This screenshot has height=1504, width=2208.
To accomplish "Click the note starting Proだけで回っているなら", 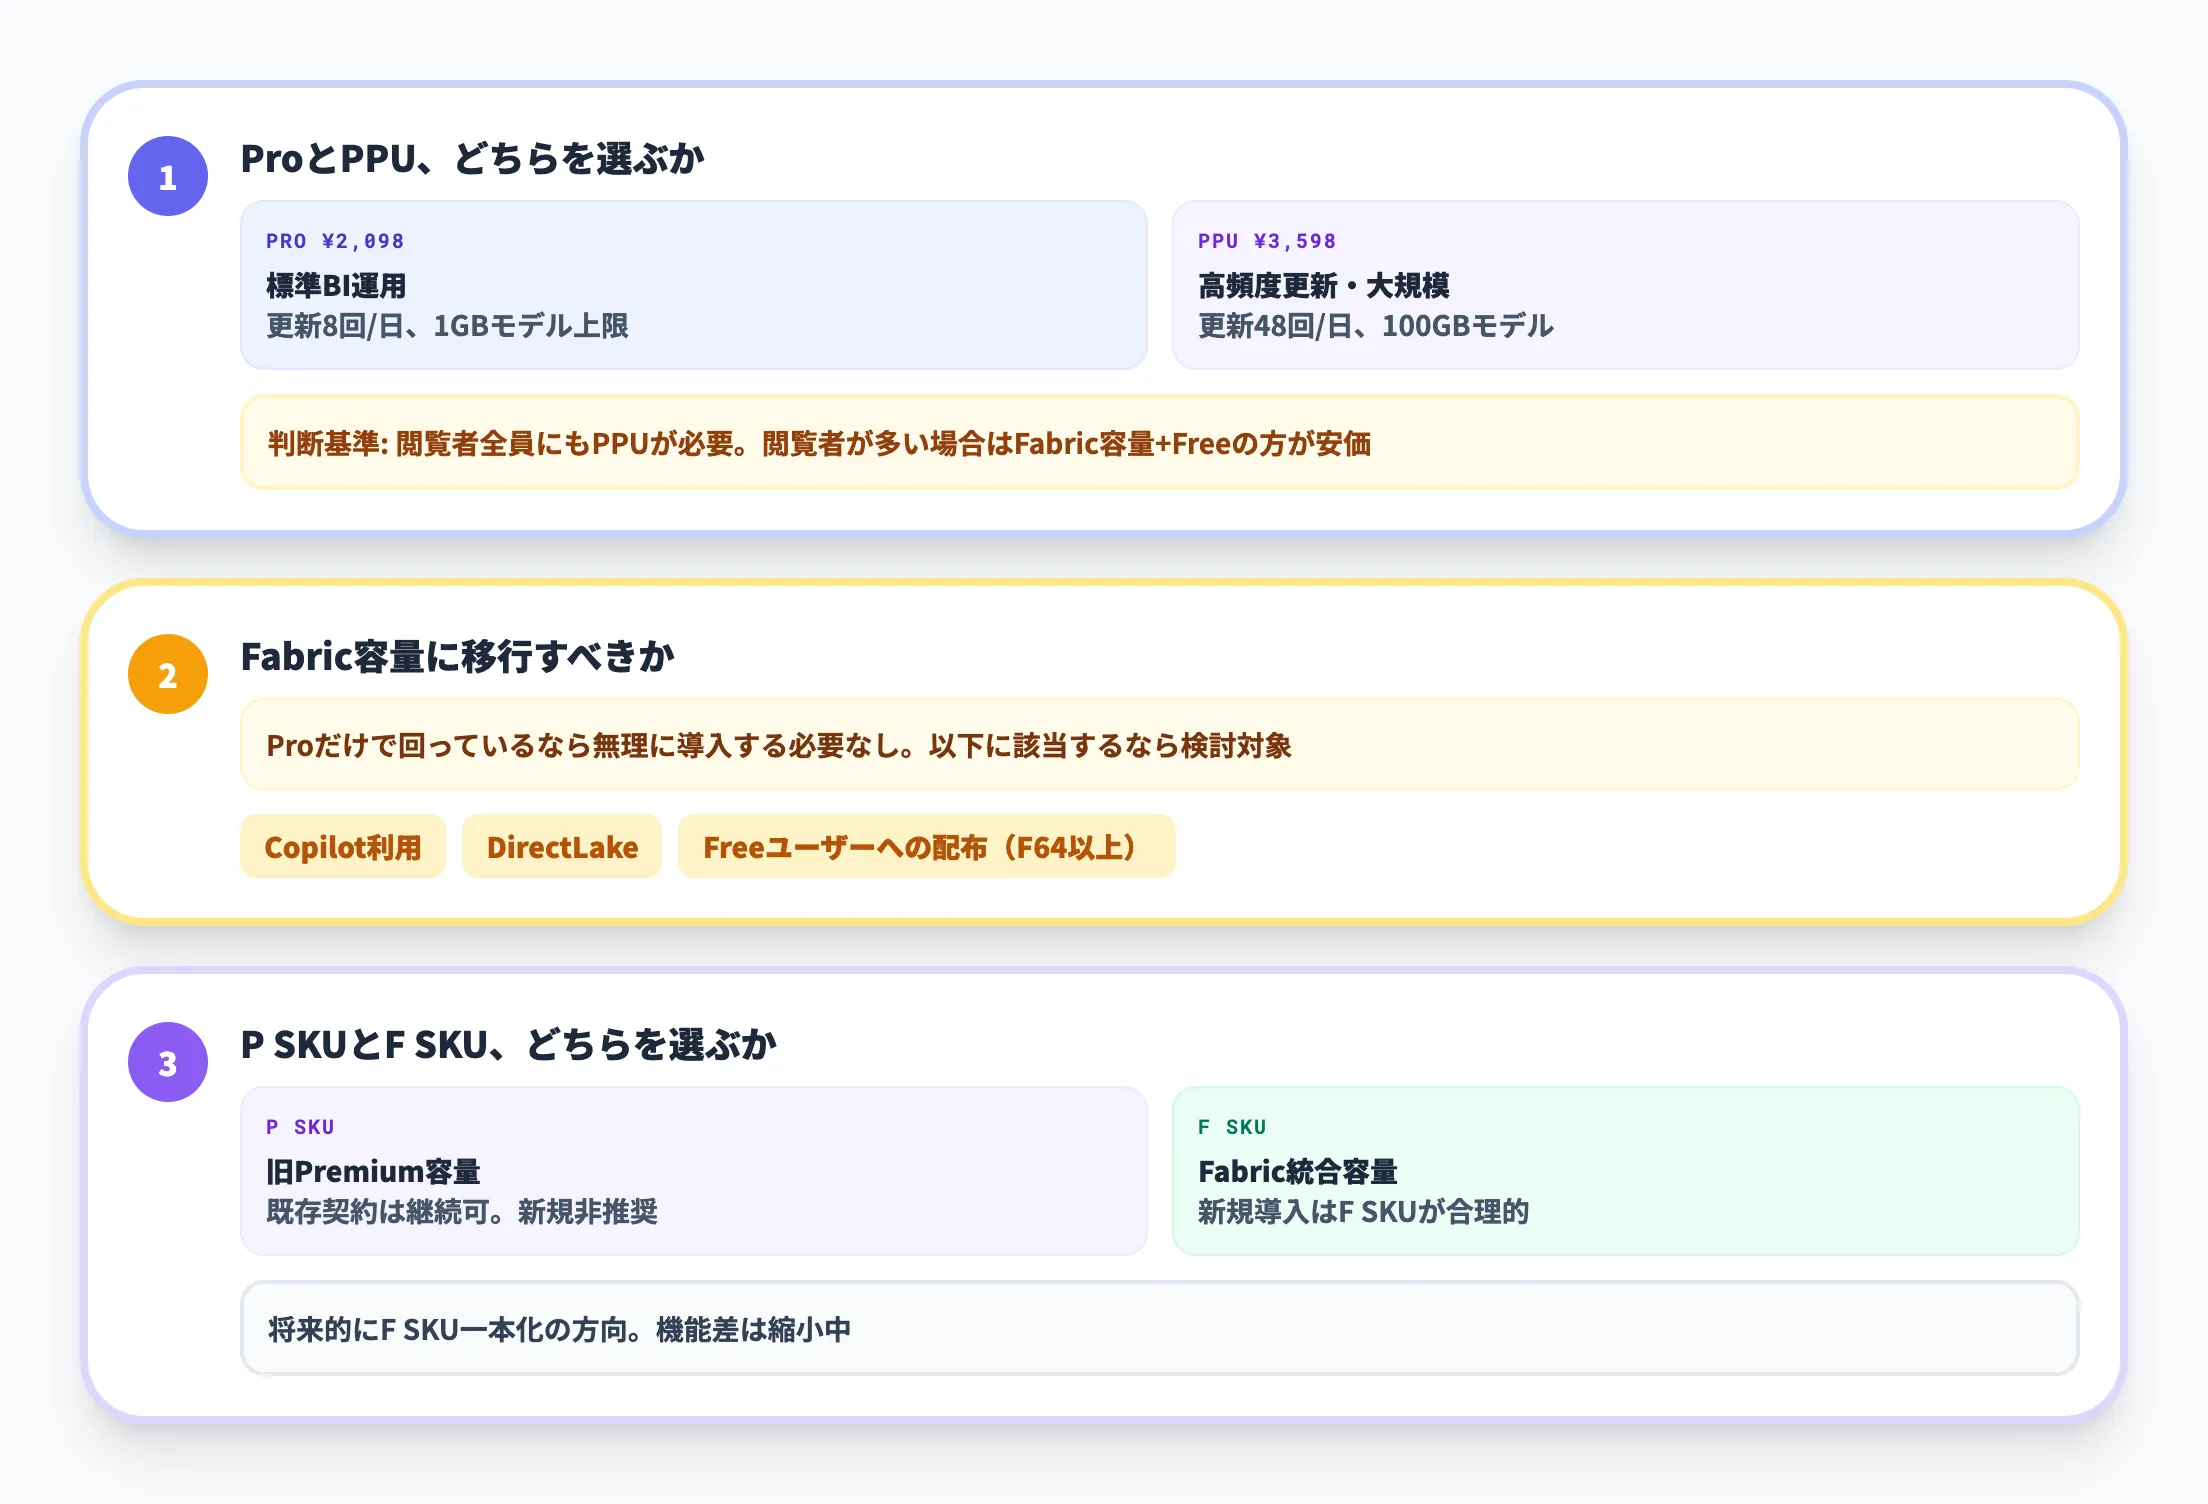I will point(1160,744).
